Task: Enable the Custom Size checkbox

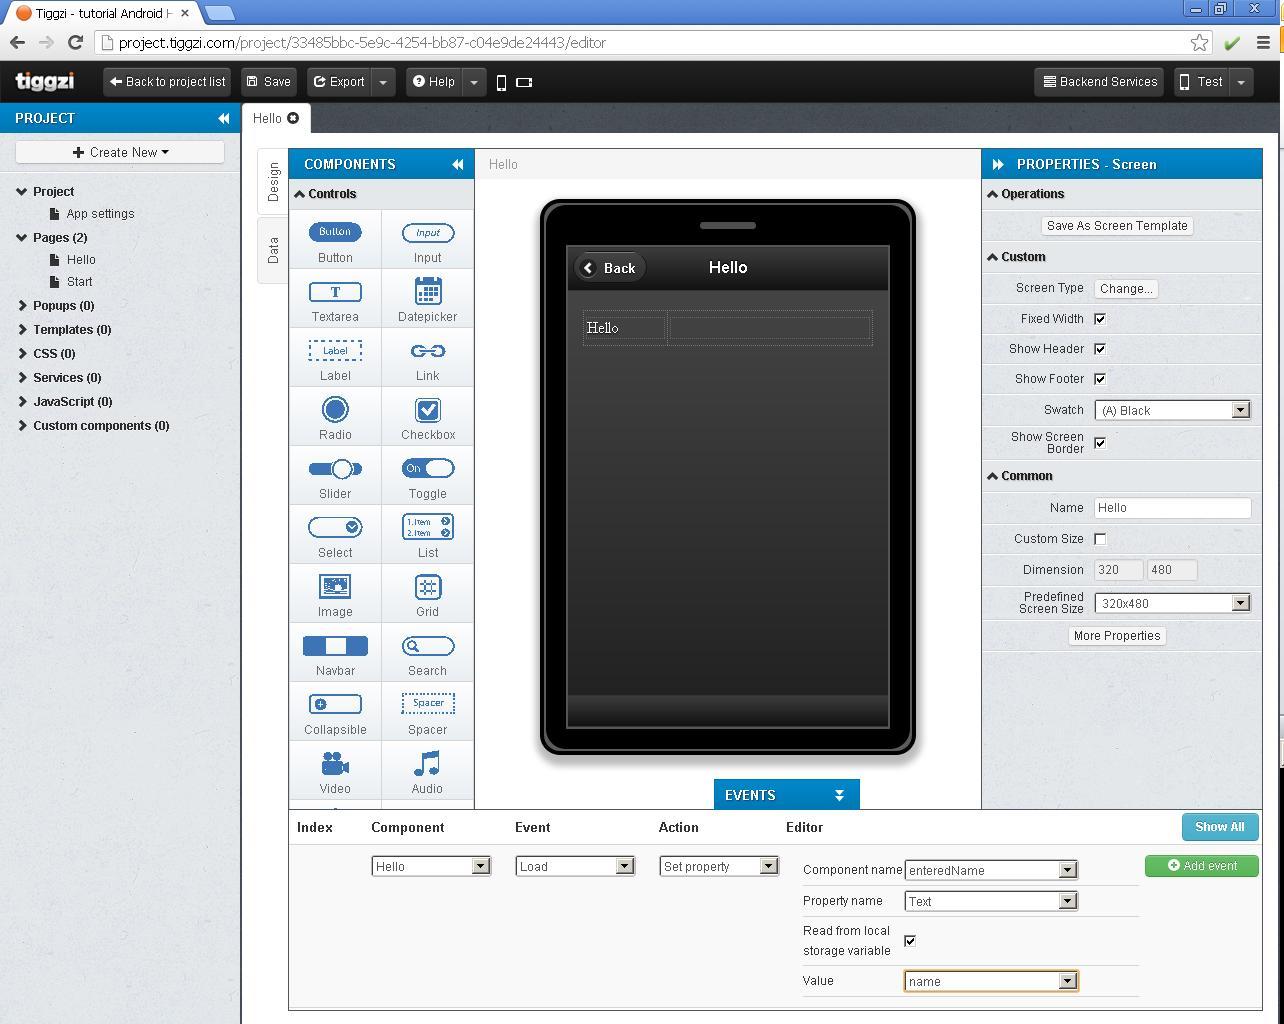Action: (x=1100, y=539)
